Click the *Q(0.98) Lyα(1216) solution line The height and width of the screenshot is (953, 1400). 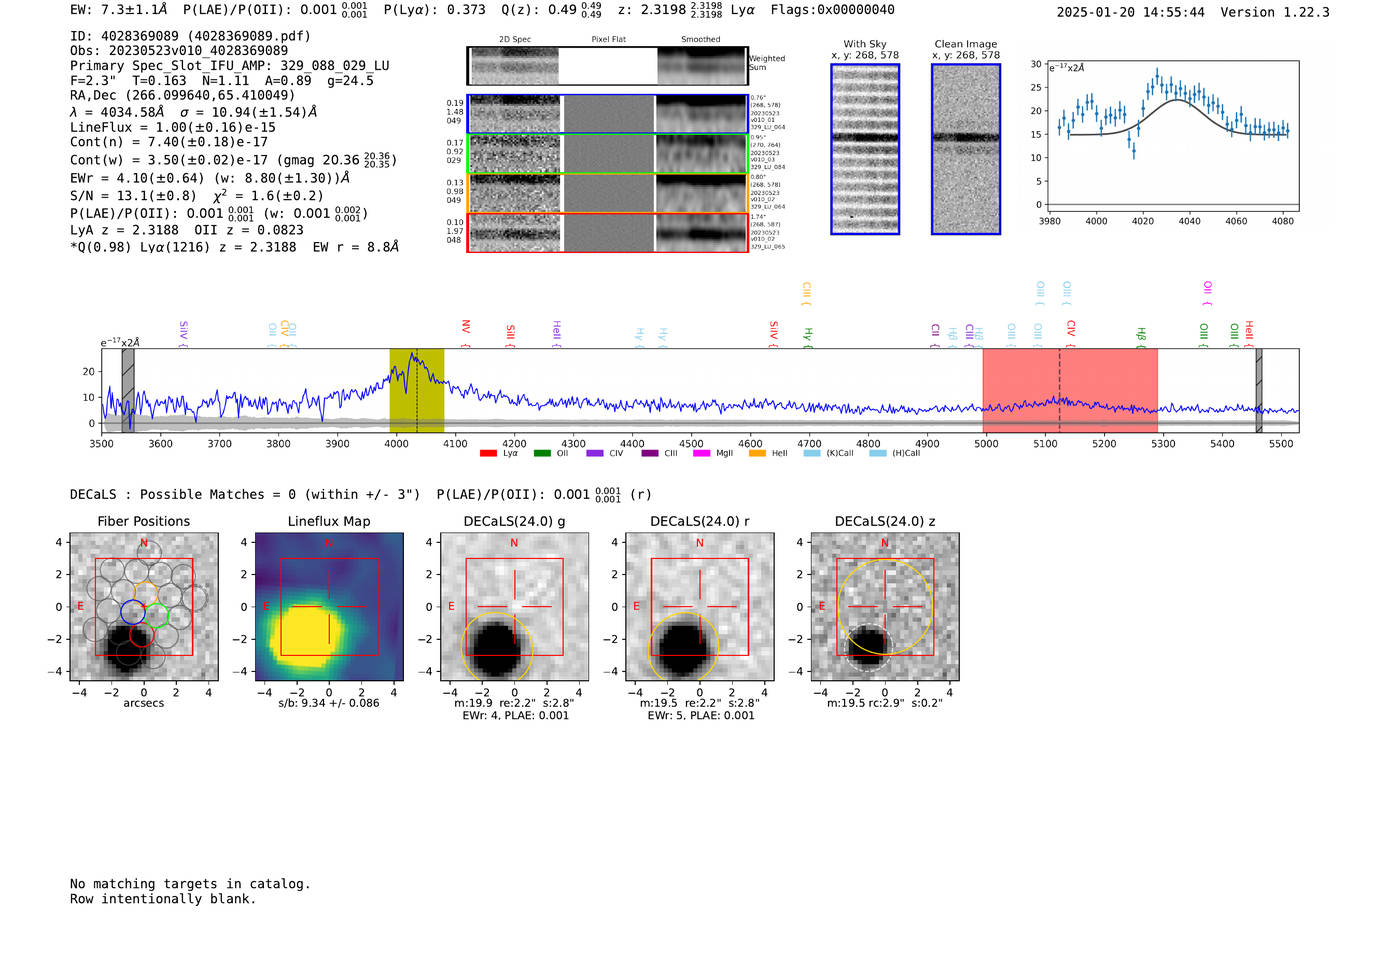point(234,246)
